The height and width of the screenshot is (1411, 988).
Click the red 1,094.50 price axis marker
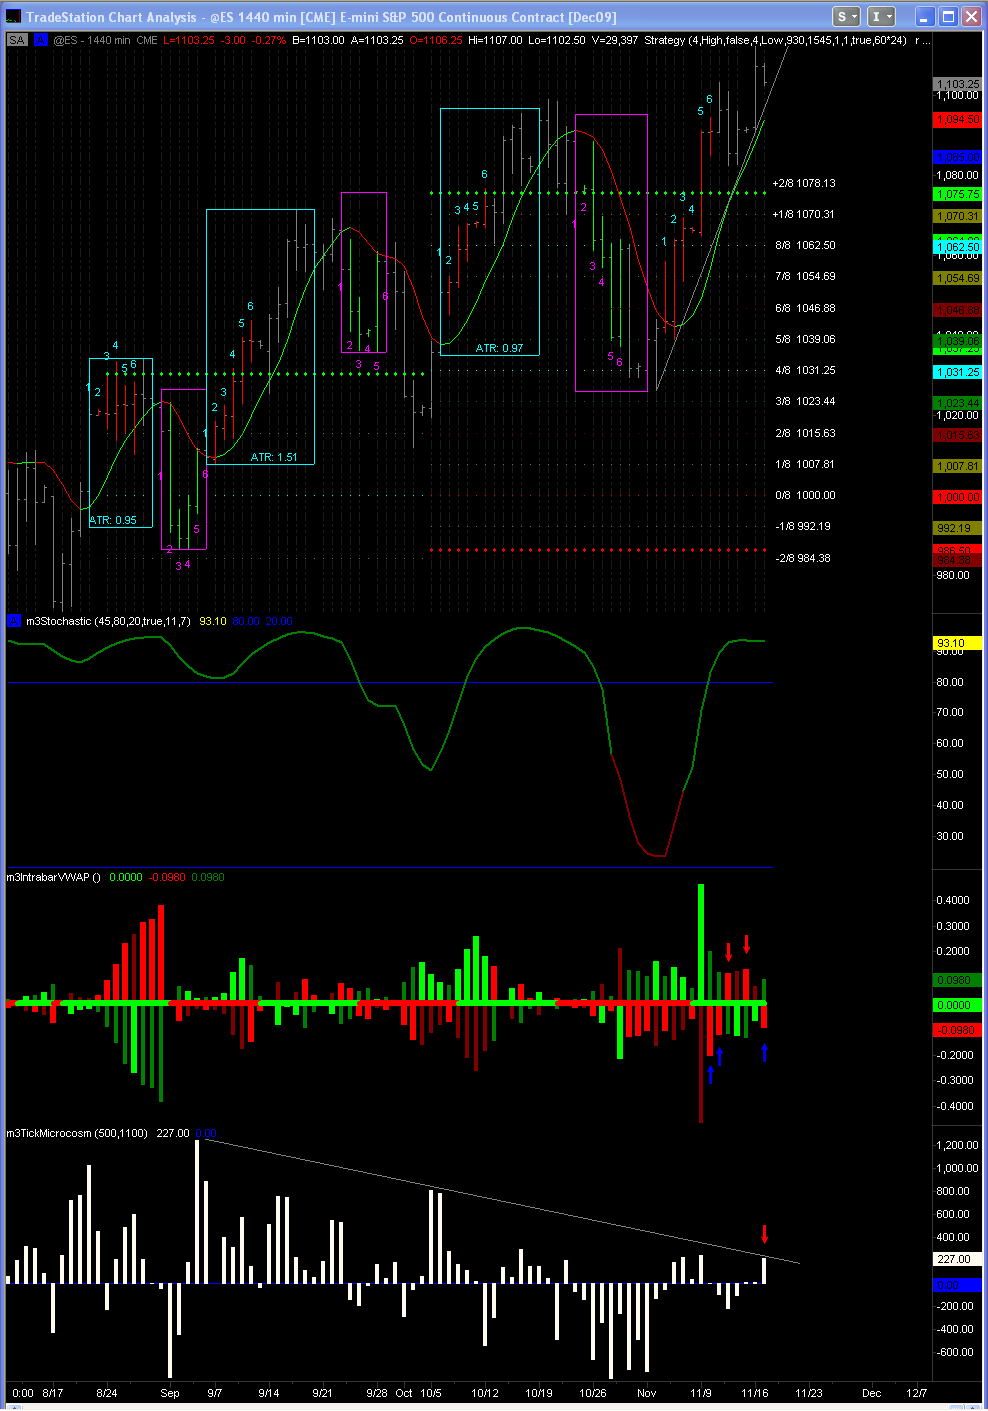[958, 119]
